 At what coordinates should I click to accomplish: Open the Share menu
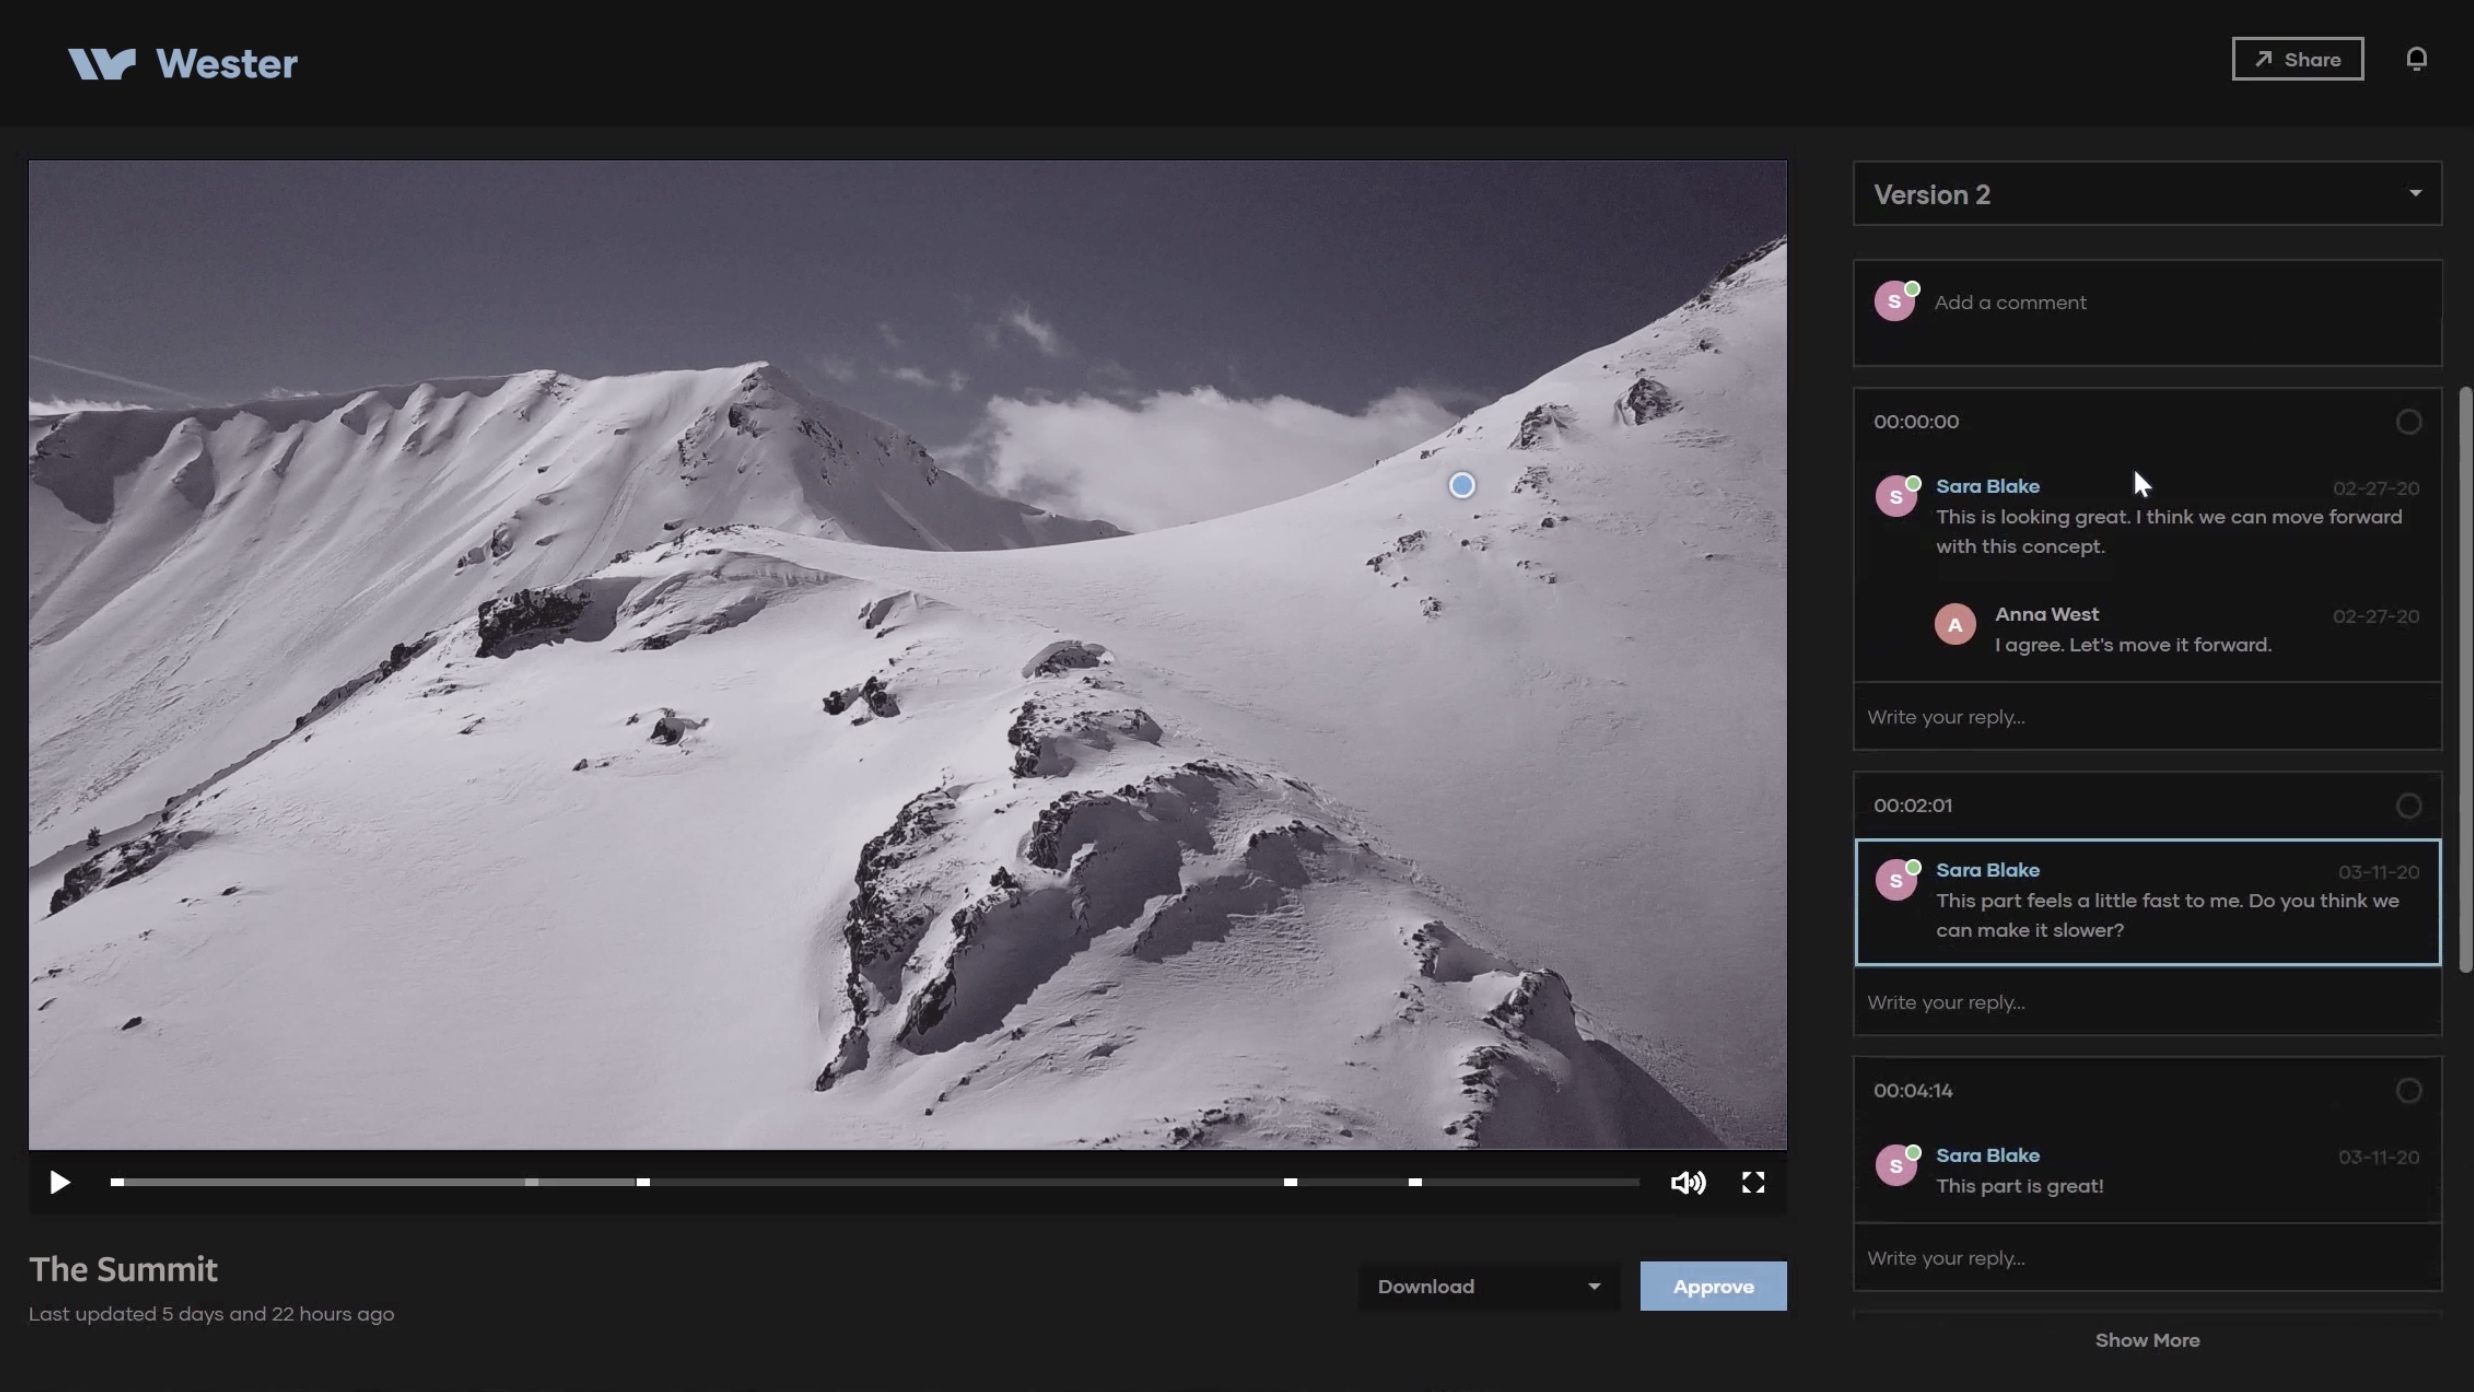(x=2297, y=59)
